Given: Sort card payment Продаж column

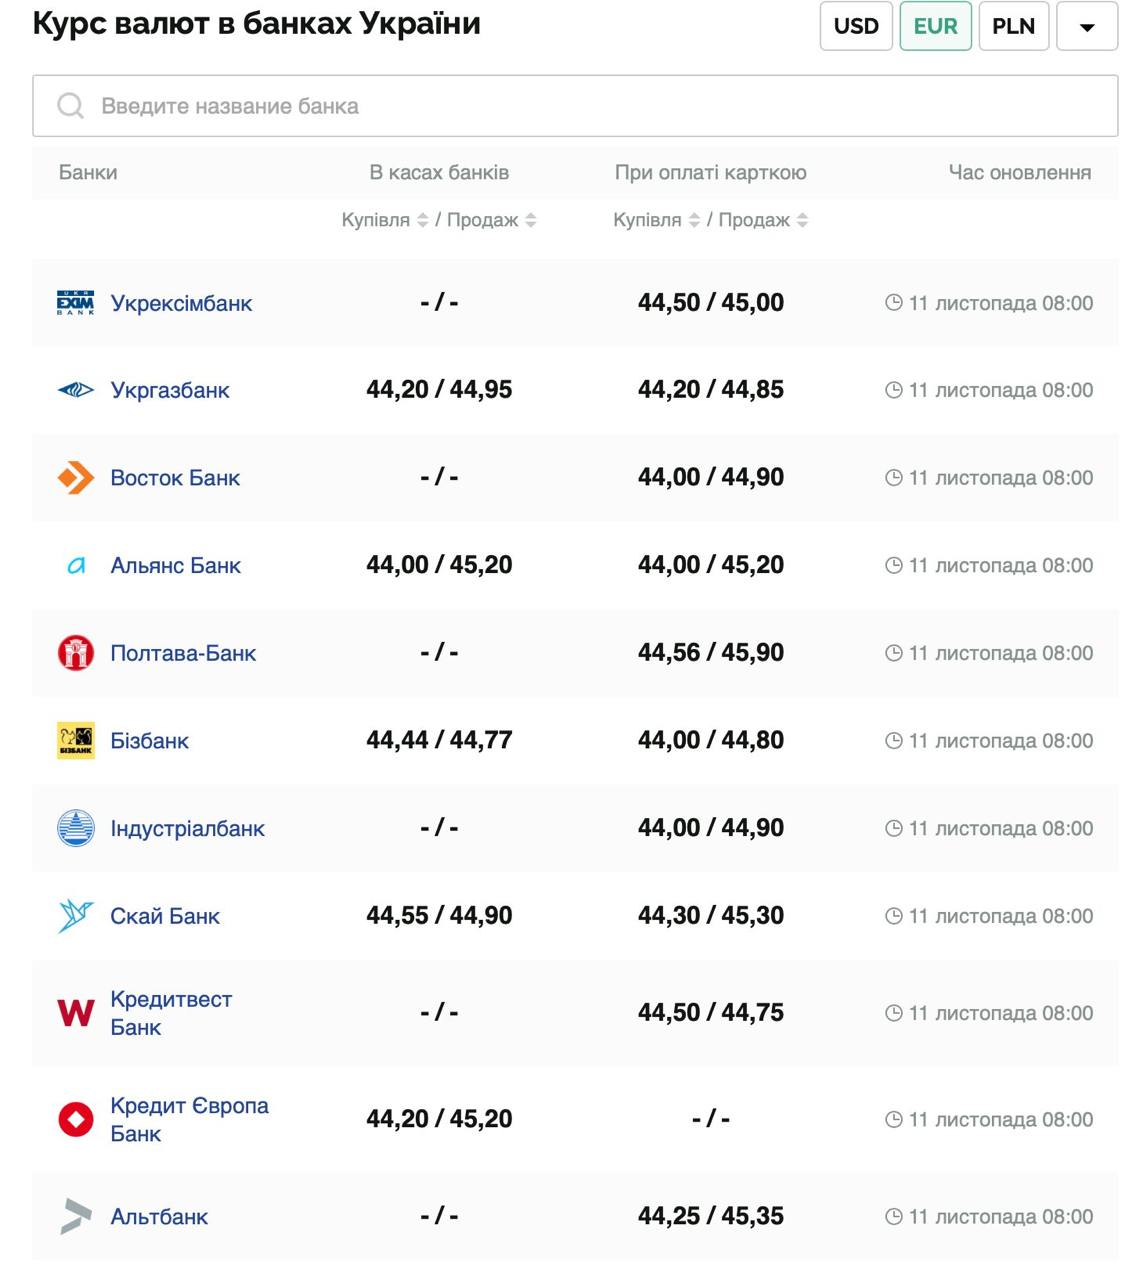Looking at the screenshot, I should [x=803, y=220].
